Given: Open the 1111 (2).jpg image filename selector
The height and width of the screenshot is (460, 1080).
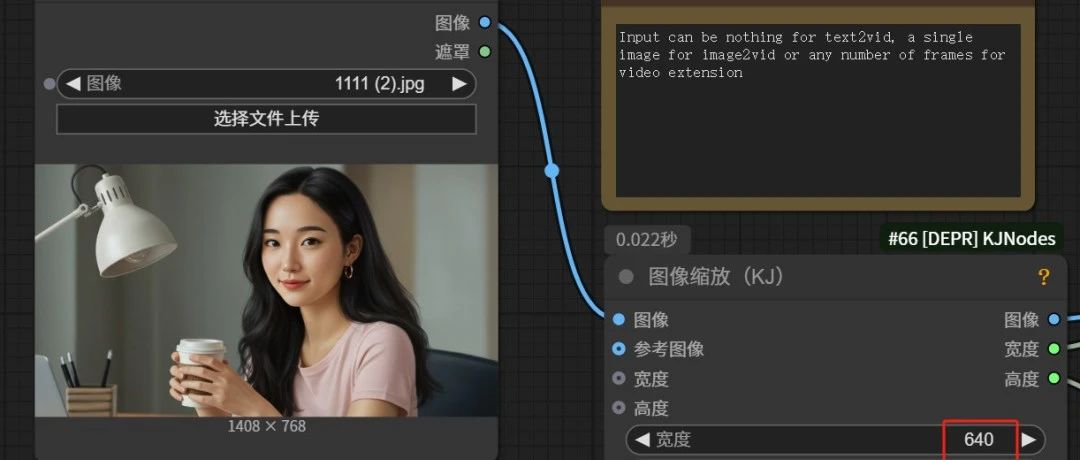Looking at the screenshot, I should pyautogui.click(x=266, y=84).
